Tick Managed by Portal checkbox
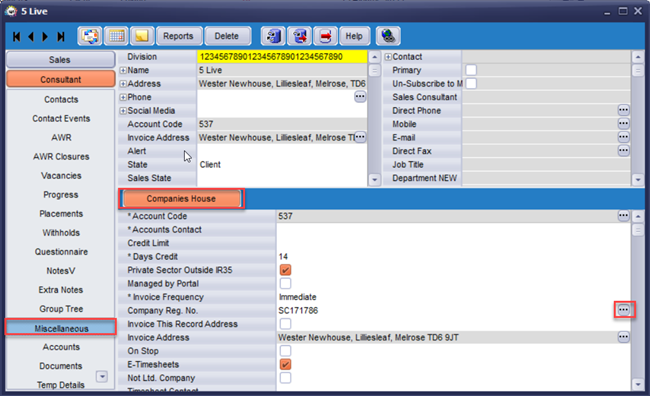This screenshot has height=396, width=650. tap(285, 283)
